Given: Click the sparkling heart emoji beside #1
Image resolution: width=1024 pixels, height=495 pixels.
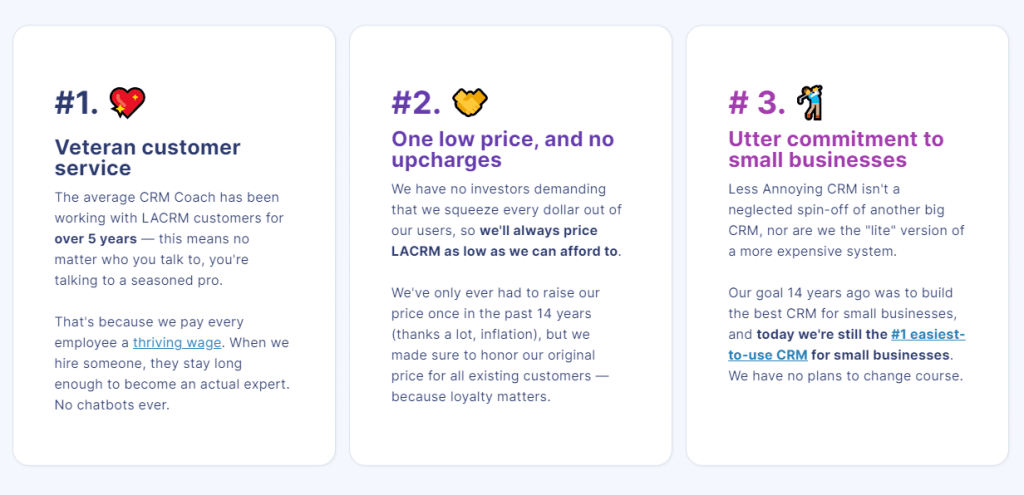Looking at the screenshot, I should pos(127,103).
